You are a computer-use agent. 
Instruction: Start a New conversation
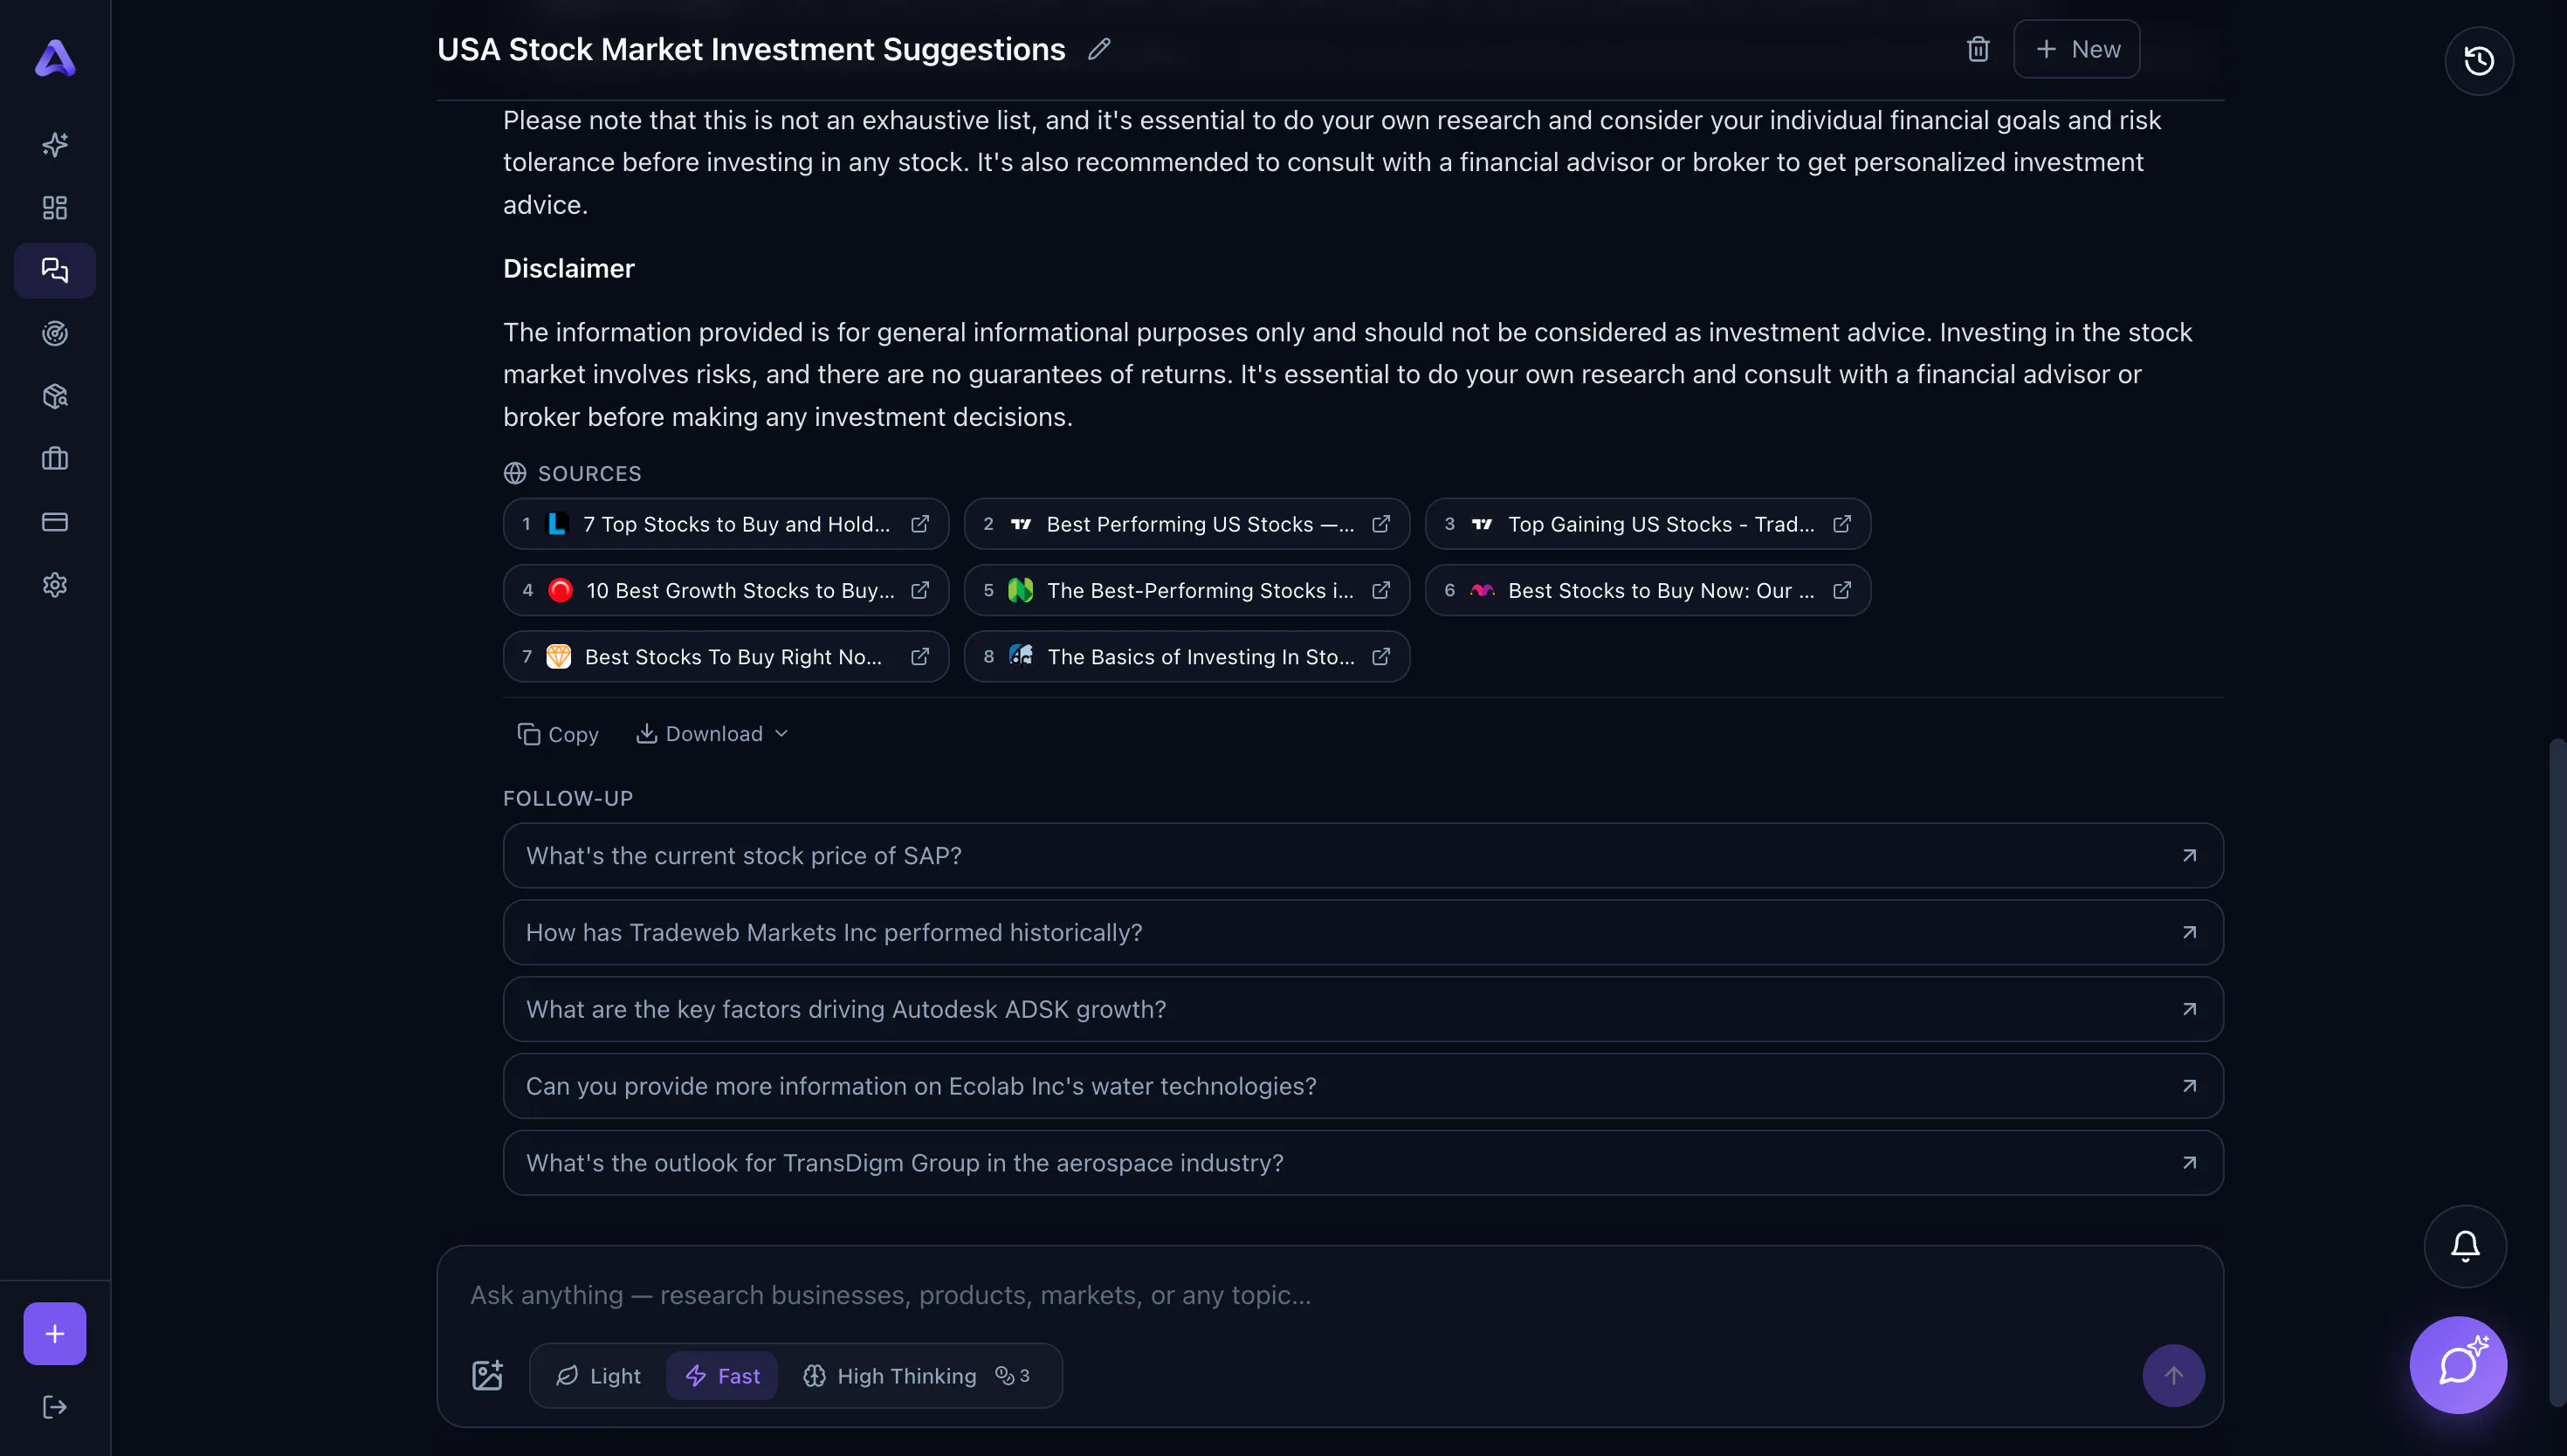click(x=2076, y=49)
